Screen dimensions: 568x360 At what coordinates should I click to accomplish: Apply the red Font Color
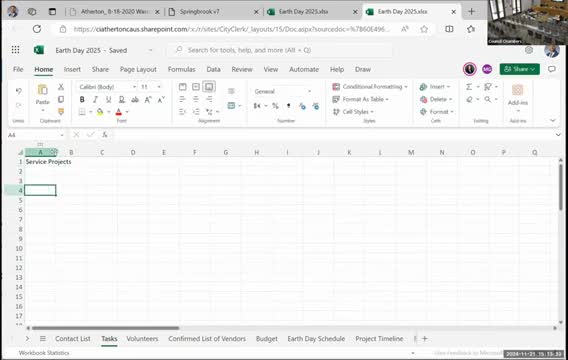[x=118, y=112]
